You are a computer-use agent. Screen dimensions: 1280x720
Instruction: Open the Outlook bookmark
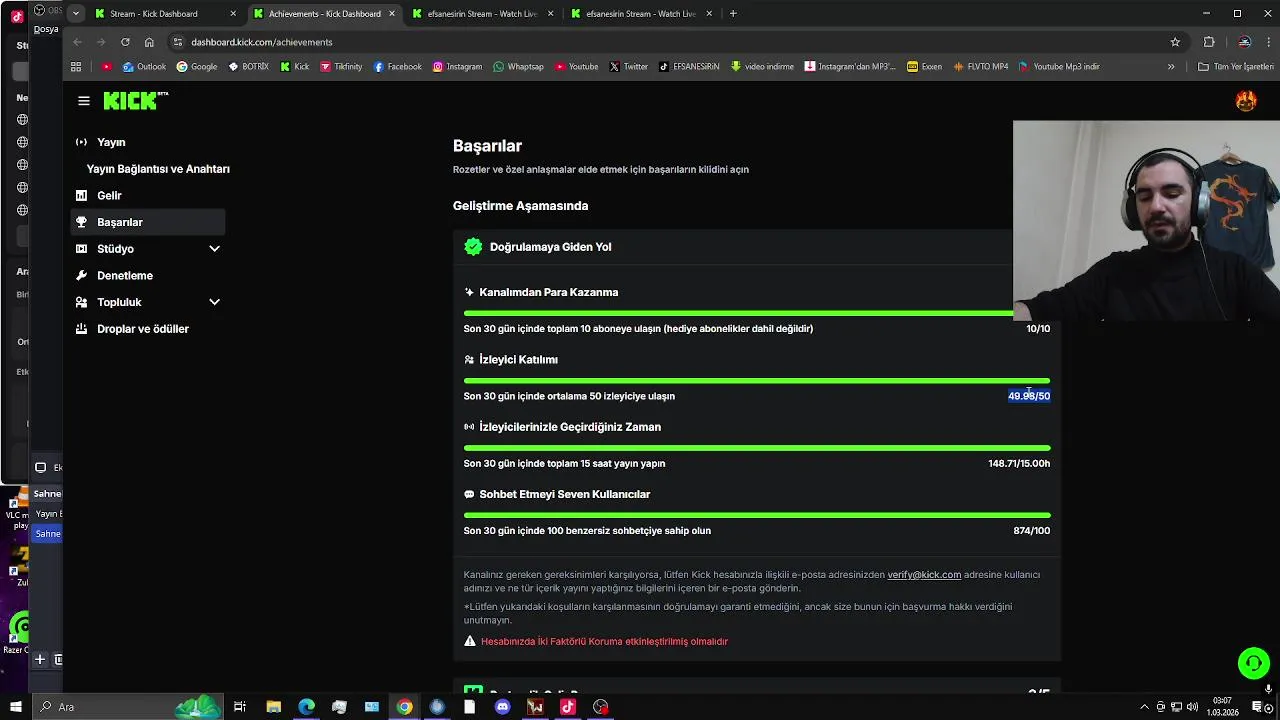click(144, 67)
